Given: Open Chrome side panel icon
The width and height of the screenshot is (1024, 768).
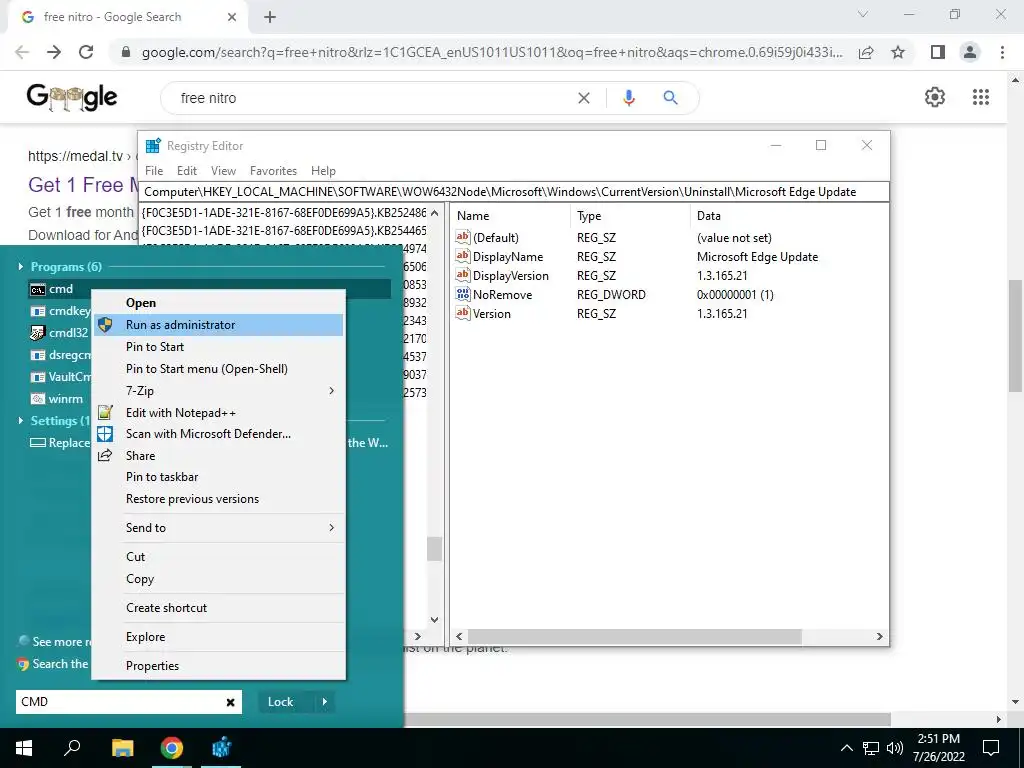Looking at the screenshot, I should point(938,52).
